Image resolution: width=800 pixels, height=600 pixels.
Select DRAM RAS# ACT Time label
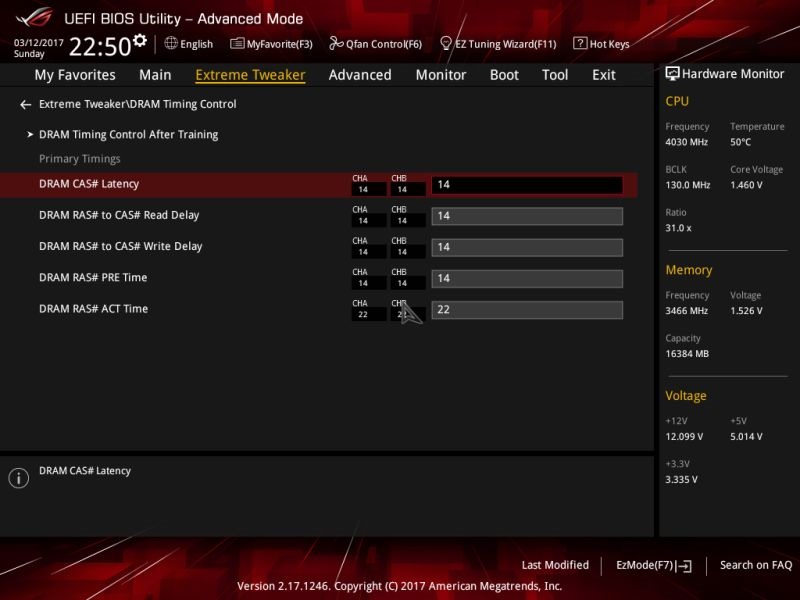[x=93, y=309]
